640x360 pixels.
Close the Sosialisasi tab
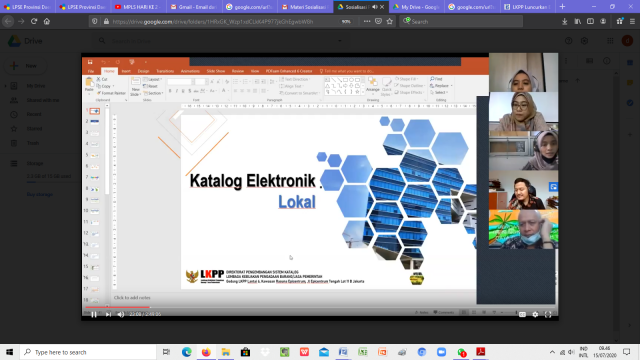coord(382,7)
